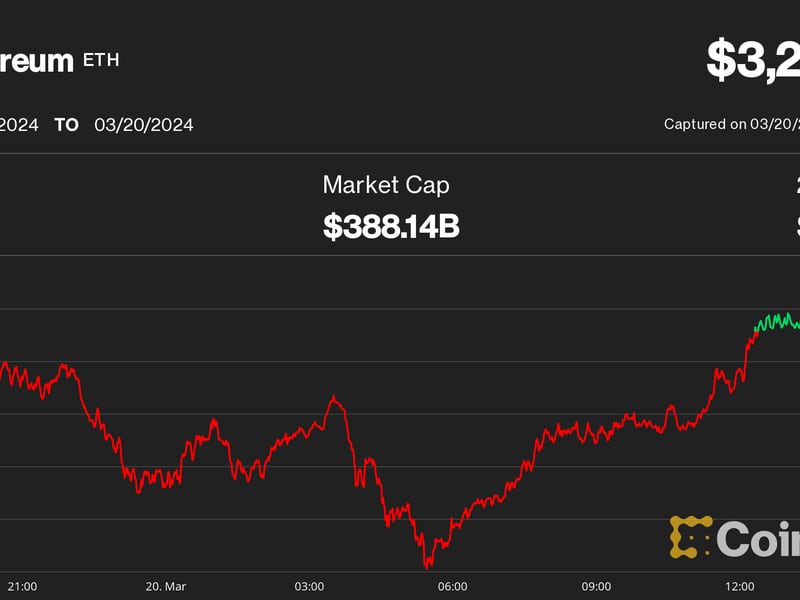Viewport: 800px width, 600px height.
Task: Open the end date picker showing 03/20/2024
Action: tap(143, 125)
